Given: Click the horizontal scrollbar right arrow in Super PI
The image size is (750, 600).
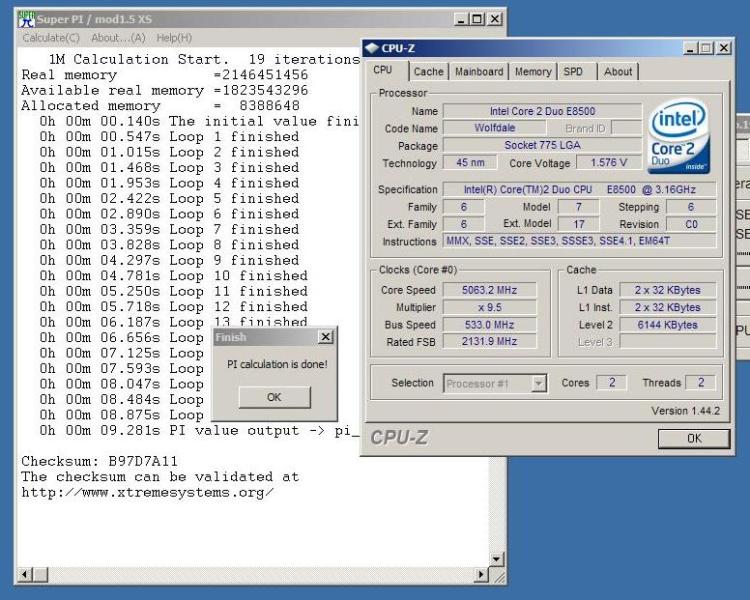Looking at the screenshot, I should click(x=481, y=574).
